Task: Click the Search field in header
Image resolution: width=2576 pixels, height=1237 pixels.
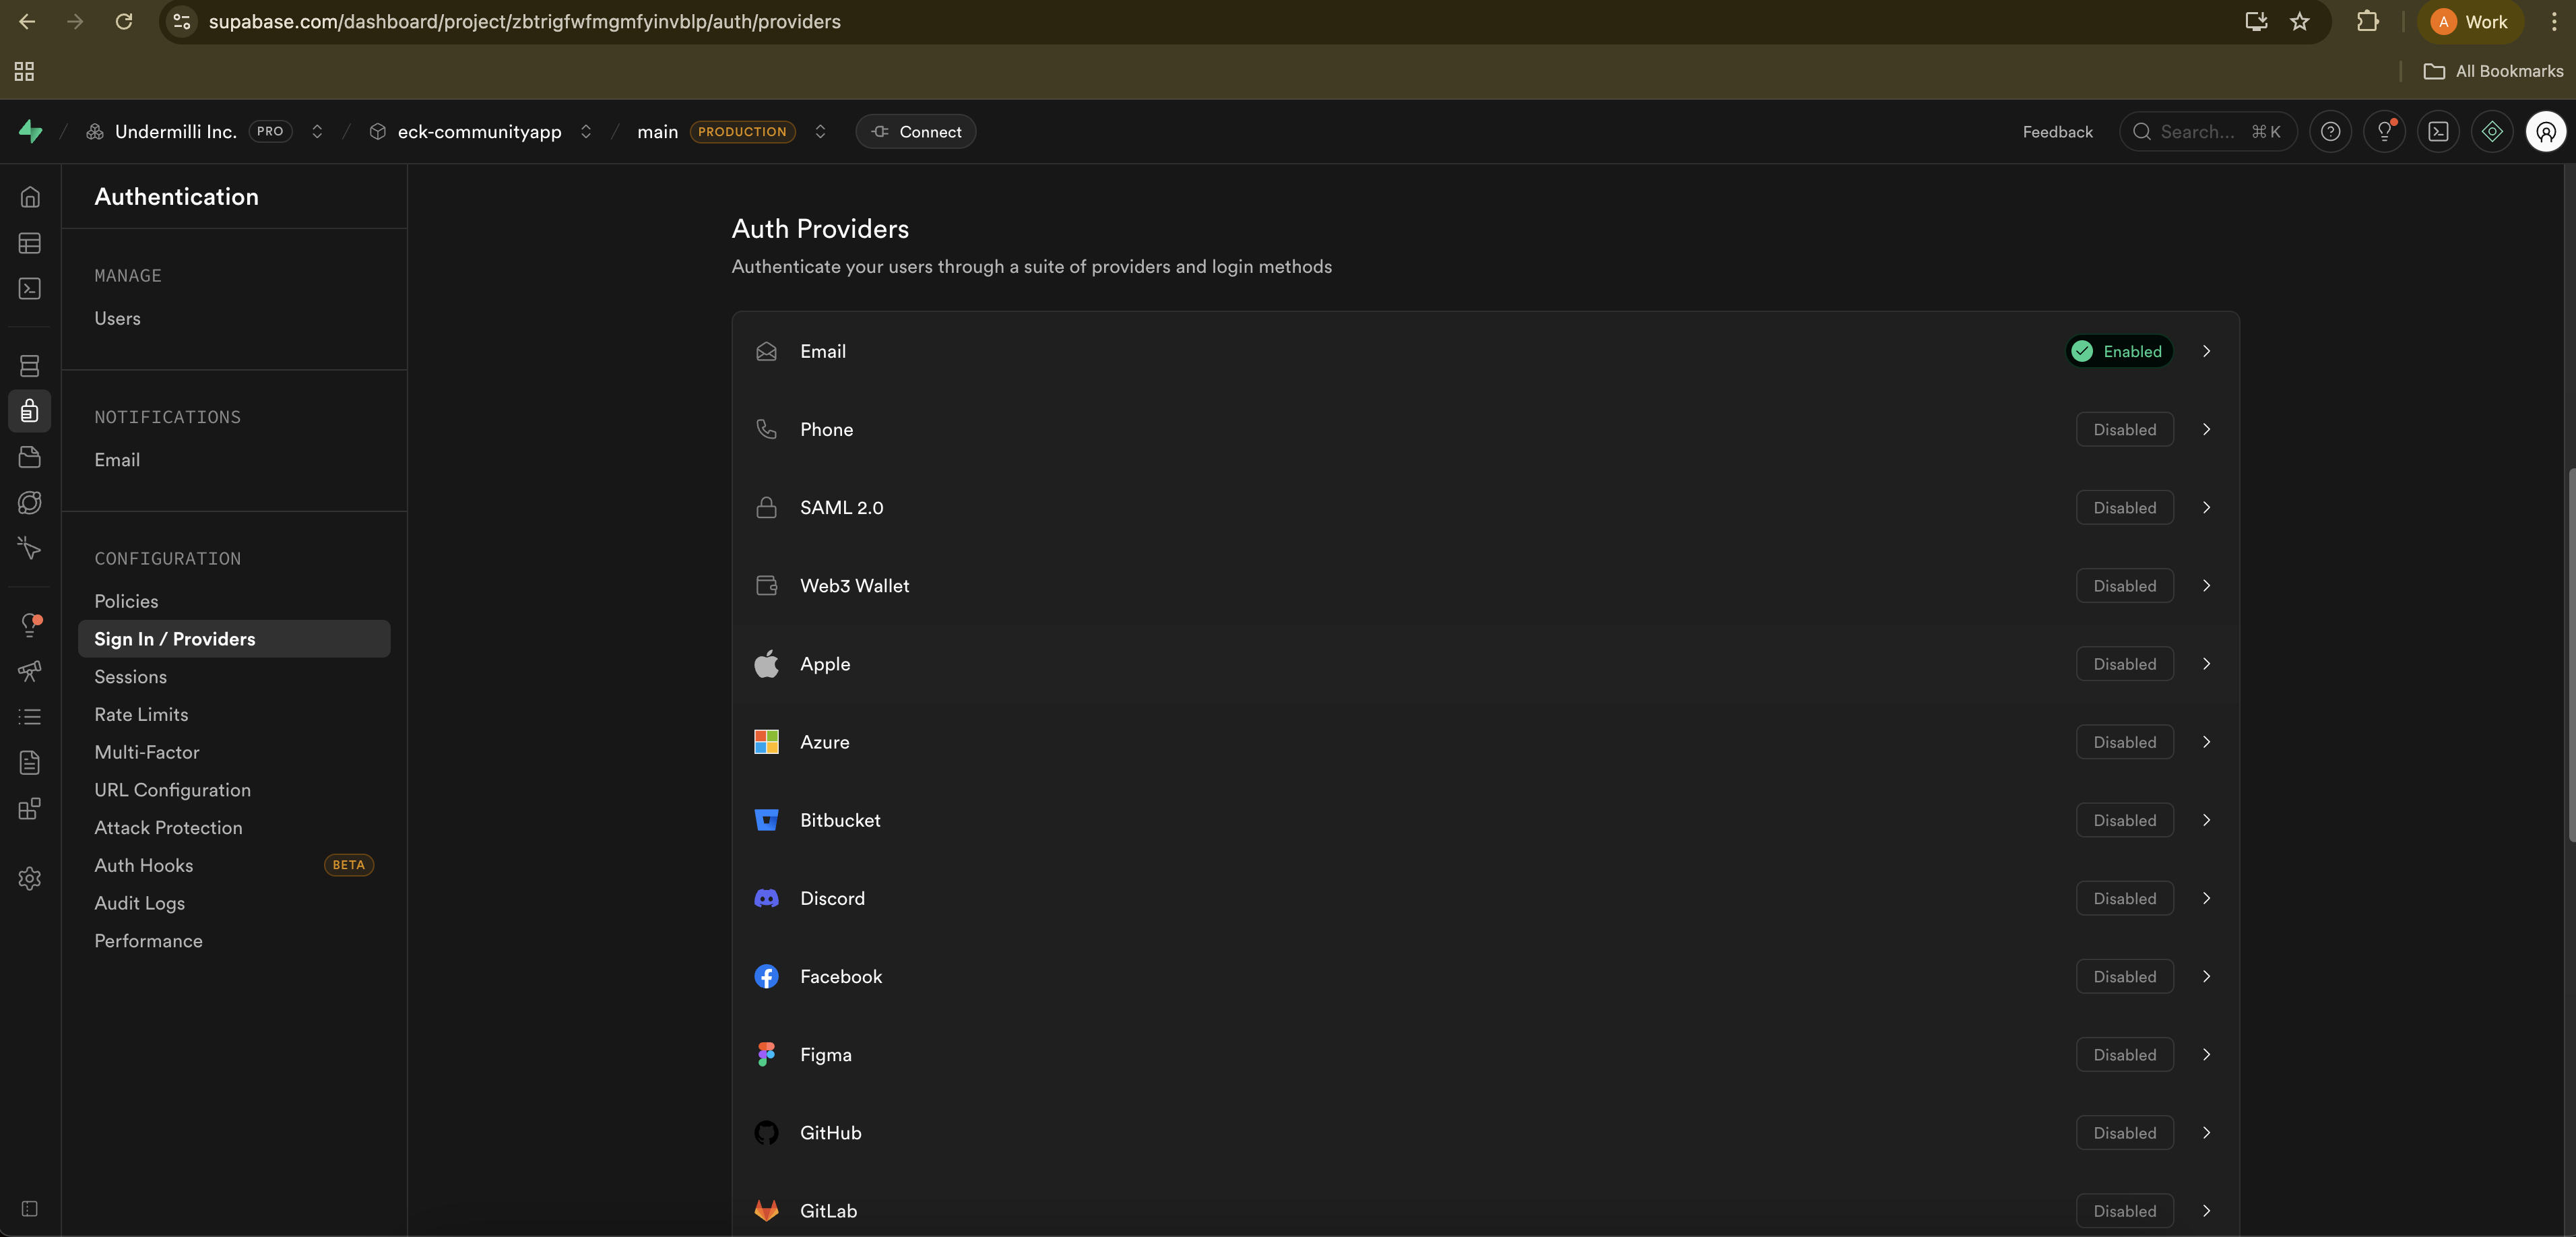Action: pyautogui.click(x=2206, y=132)
